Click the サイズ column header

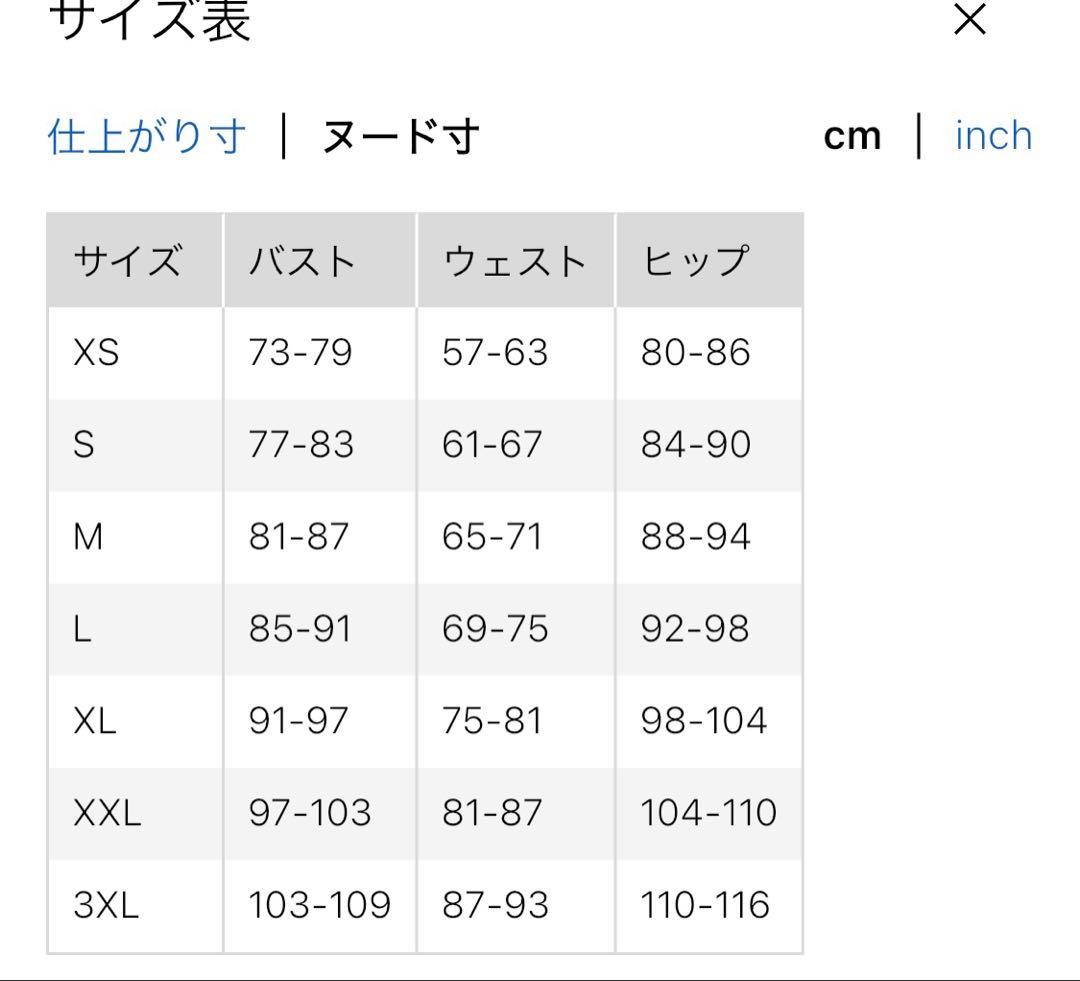point(127,261)
